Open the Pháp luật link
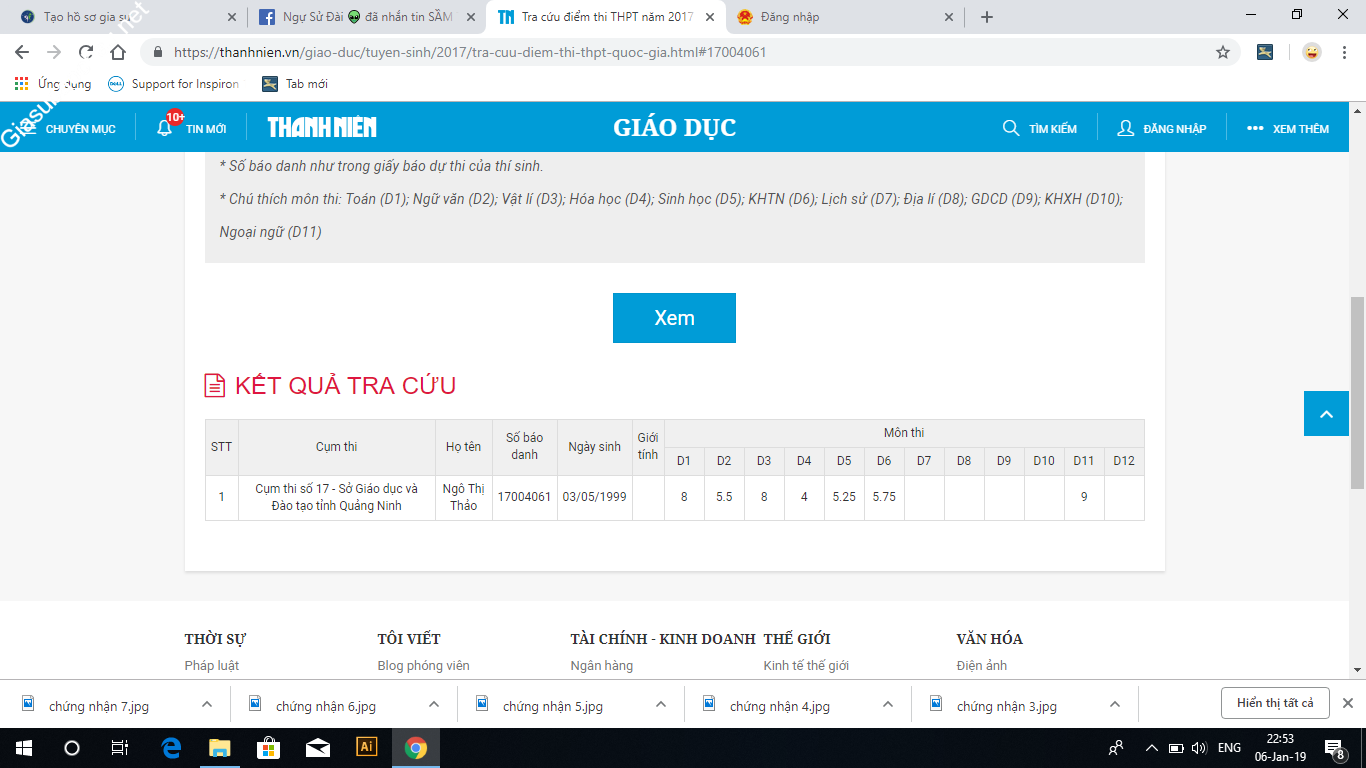1366x768 pixels. [212, 665]
